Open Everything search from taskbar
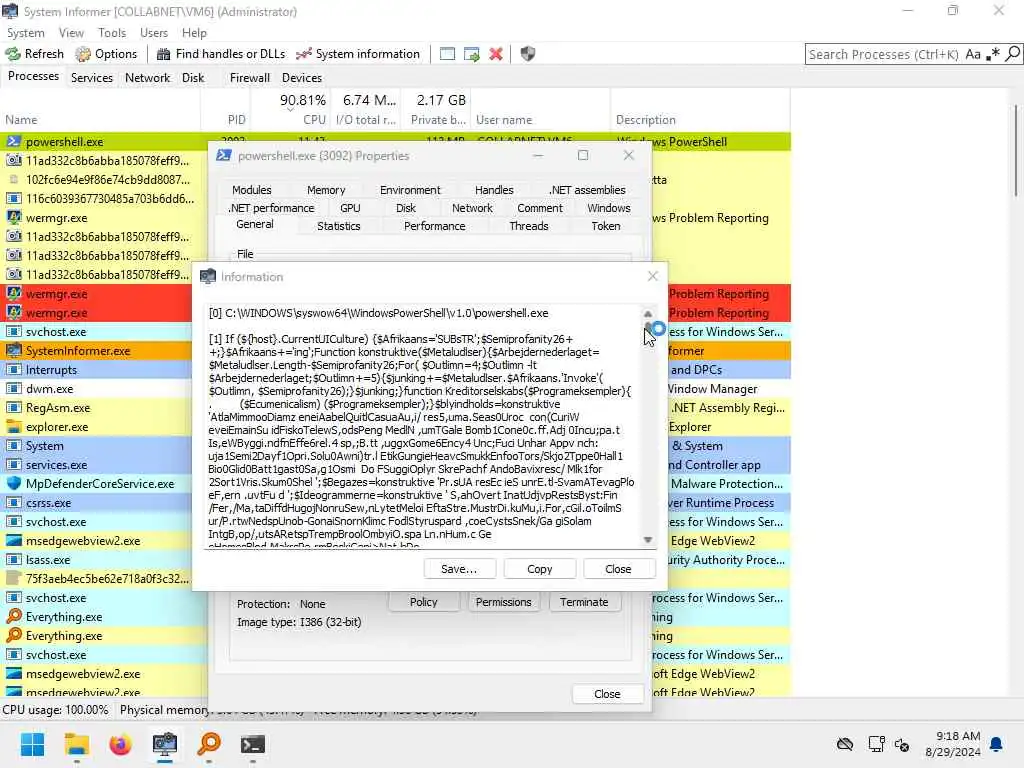Image resolution: width=1024 pixels, height=768 pixels. pyautogui.click(x=209, y=744)
